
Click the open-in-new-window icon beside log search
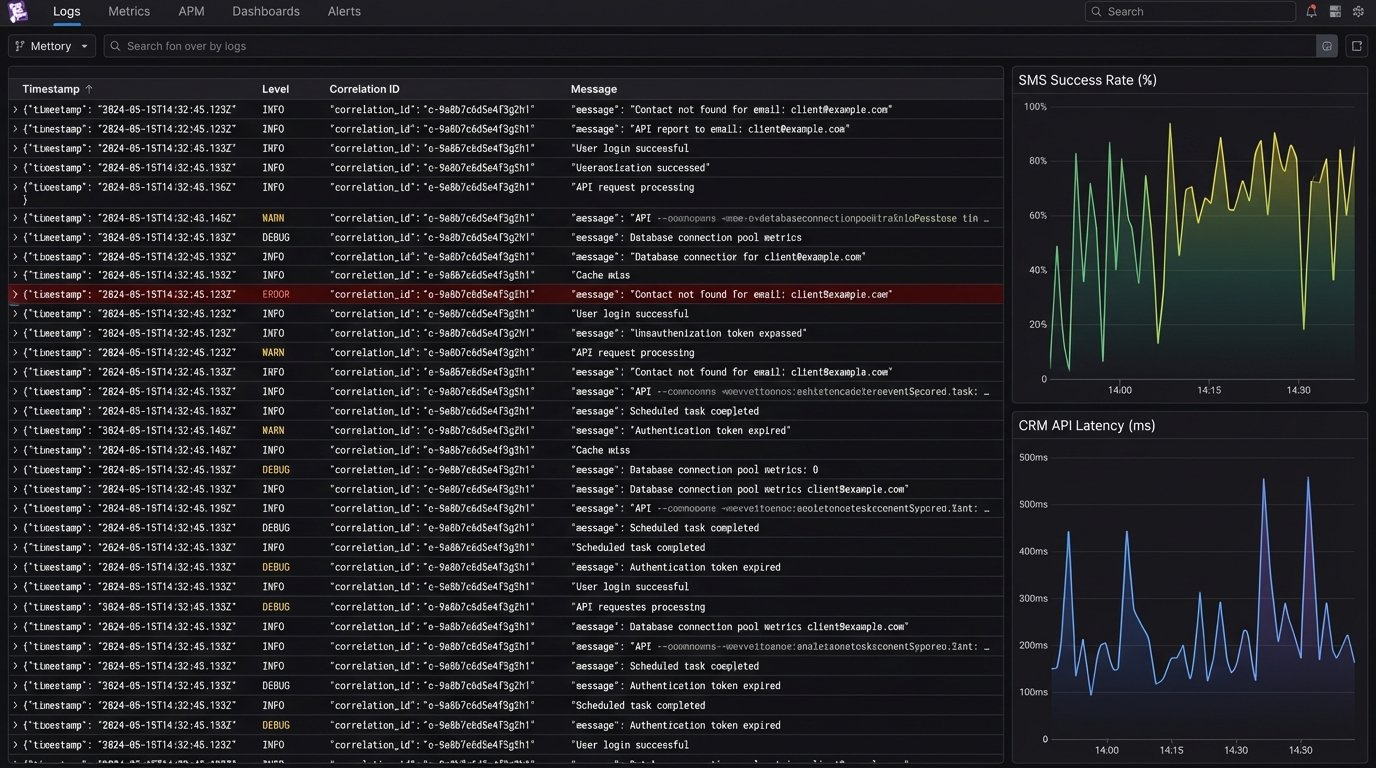(x=1357, y=46)
